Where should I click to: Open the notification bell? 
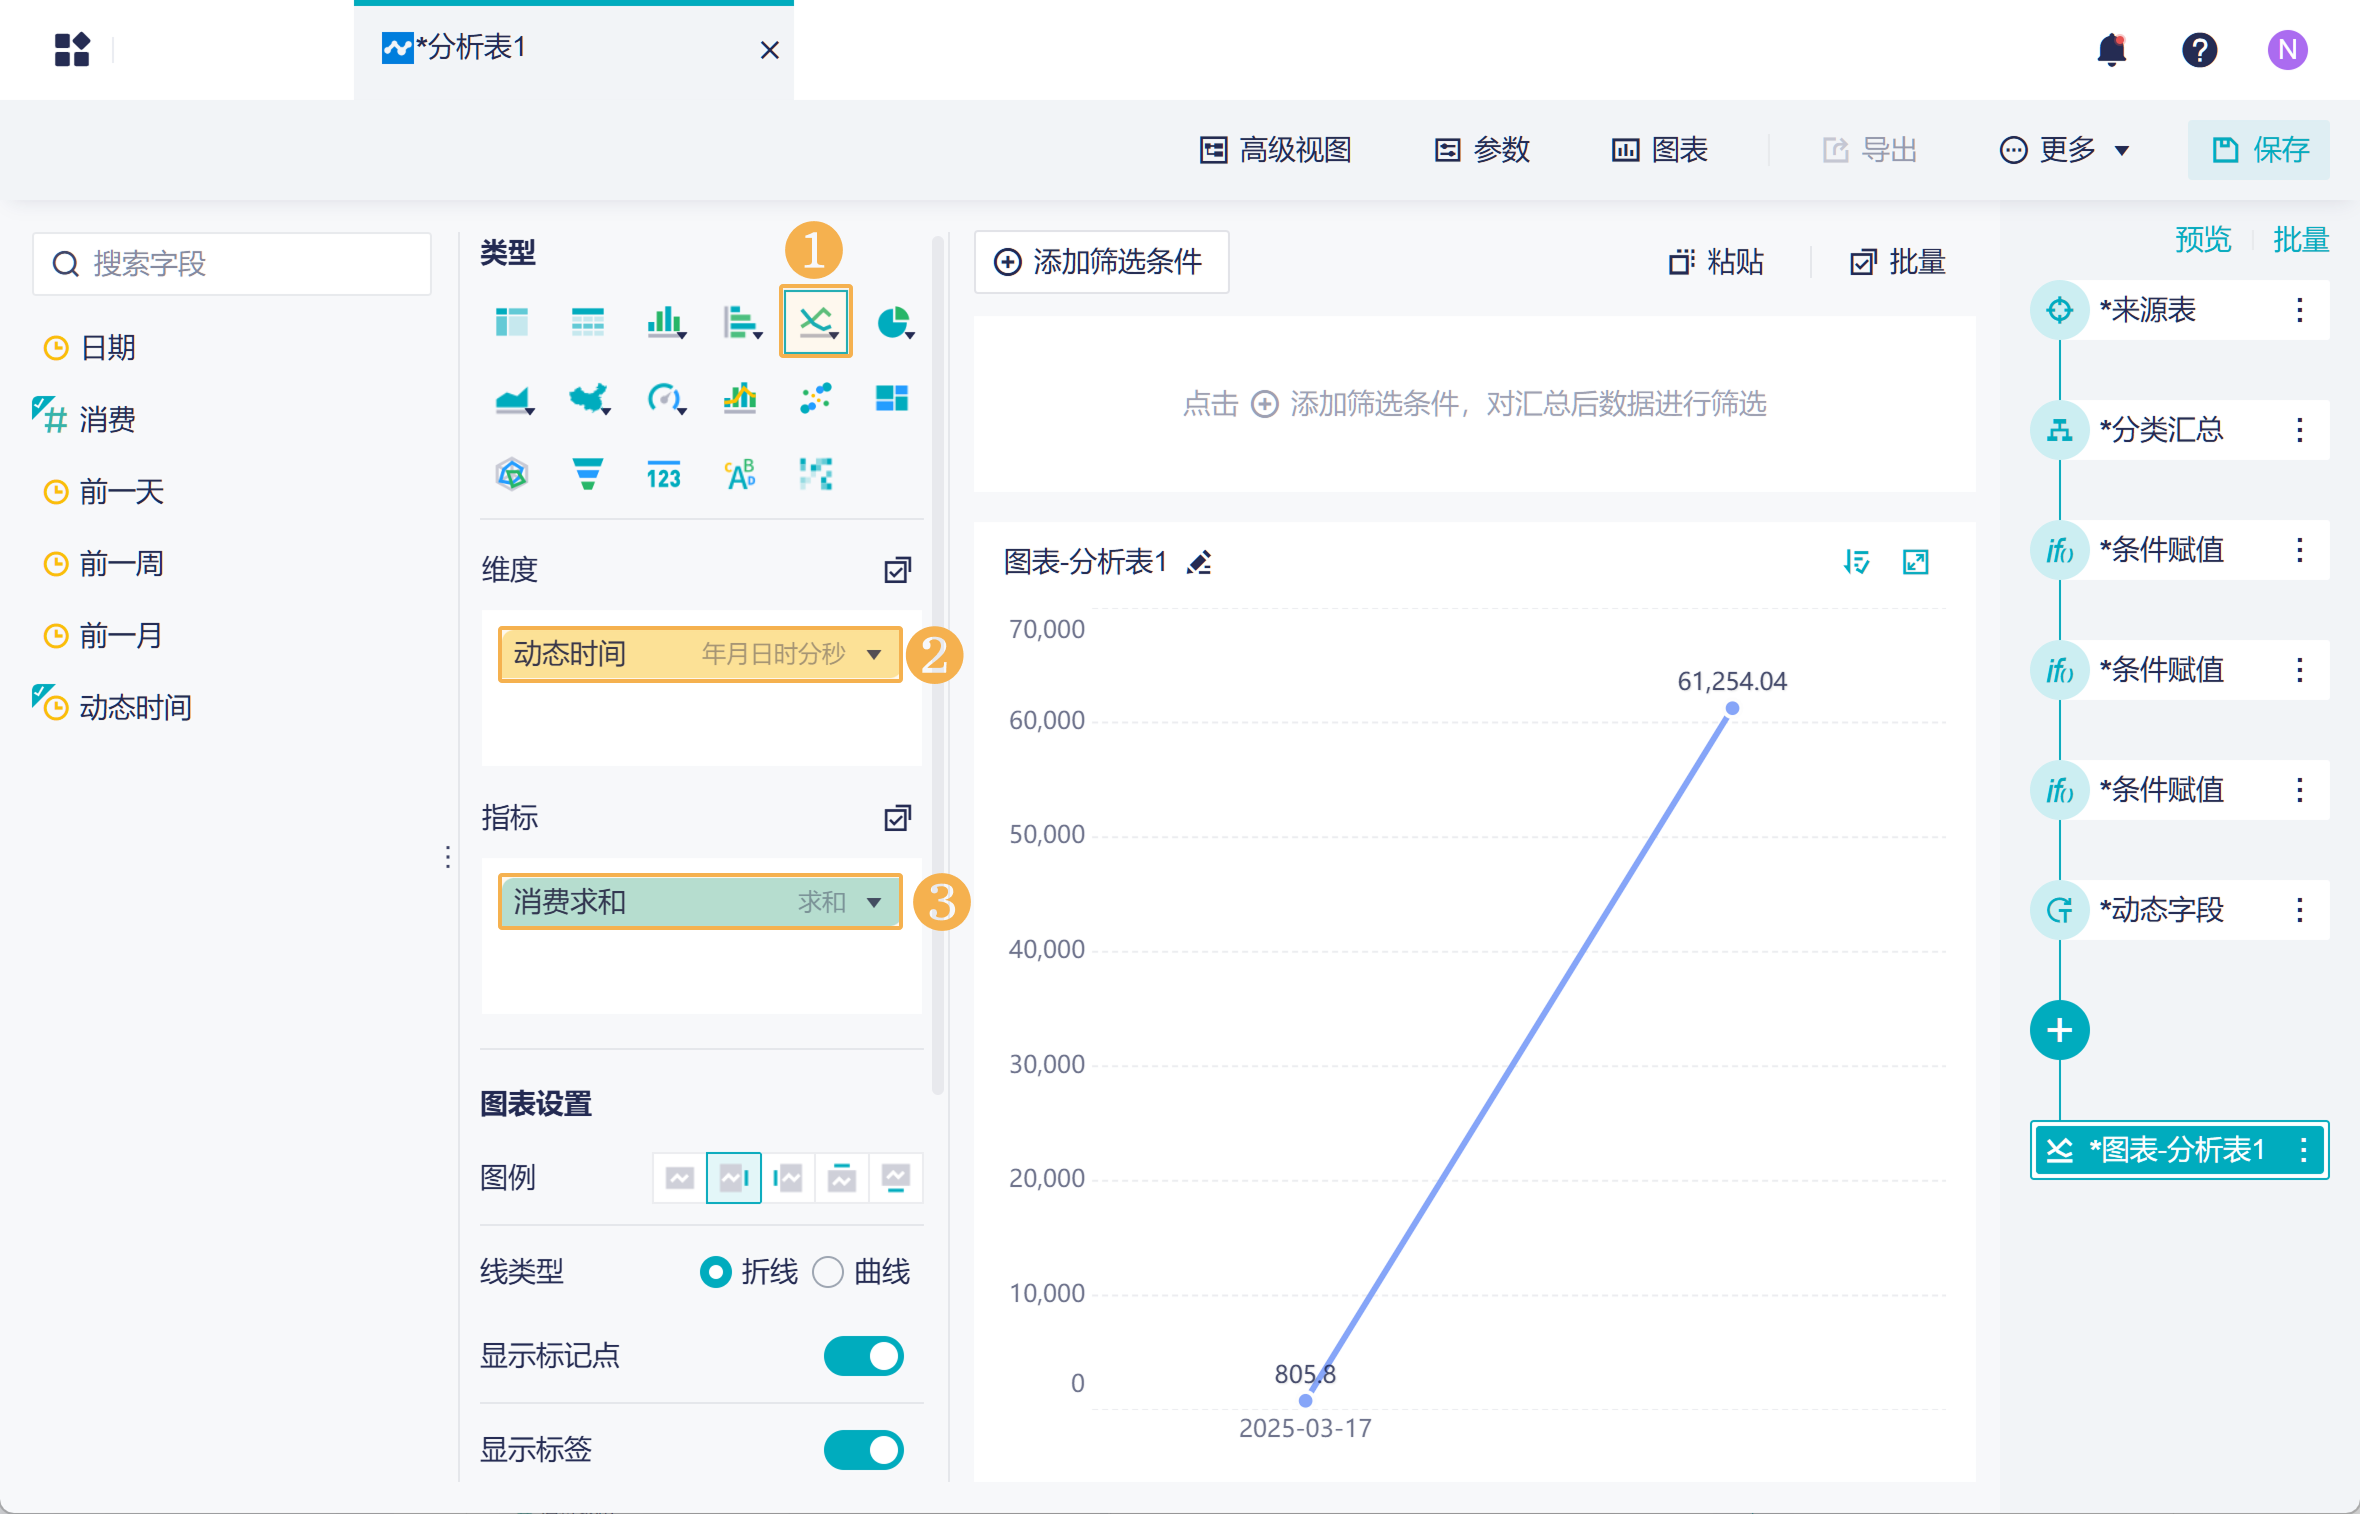coord(2111,49)
